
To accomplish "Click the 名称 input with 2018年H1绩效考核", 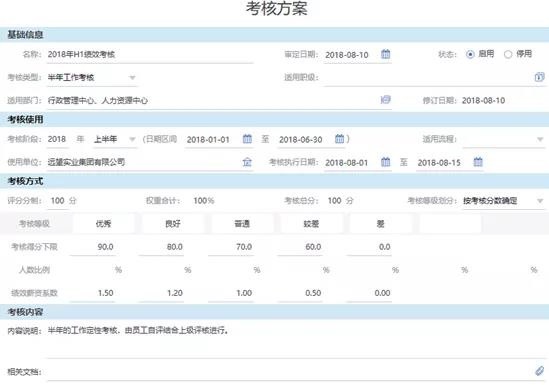I will tap(150, 55).
